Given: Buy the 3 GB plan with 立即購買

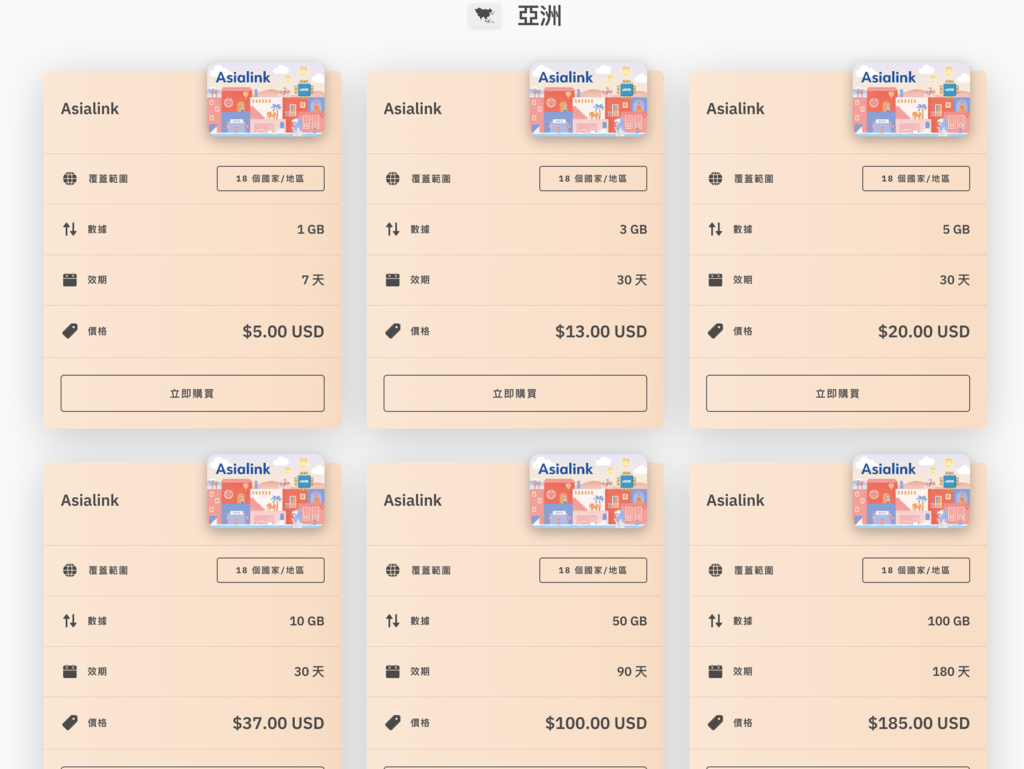Looking at the screenshot, I should click(515, 393).
